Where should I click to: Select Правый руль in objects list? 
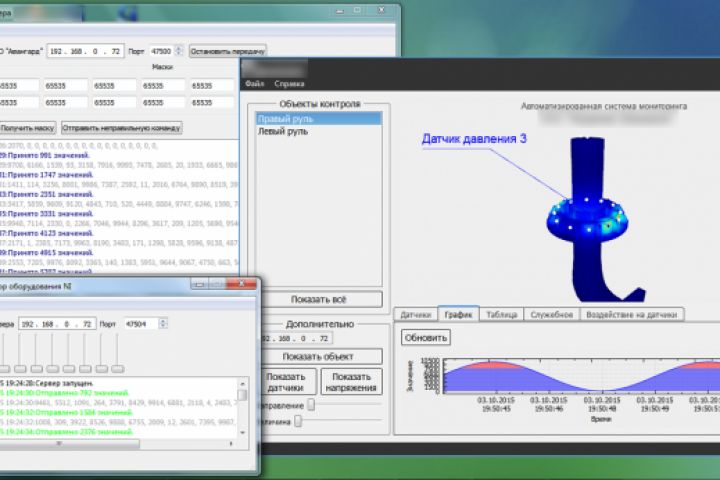click(x=319, y=119)
